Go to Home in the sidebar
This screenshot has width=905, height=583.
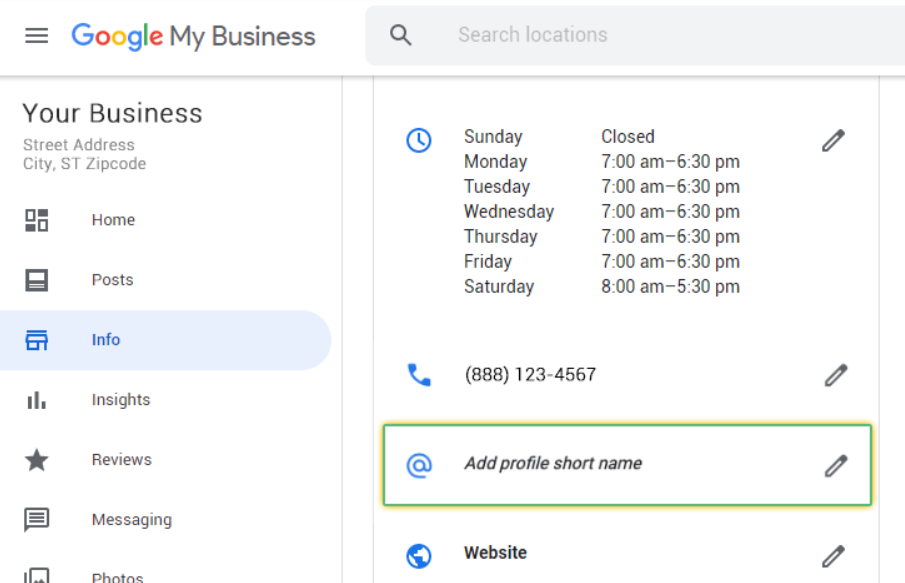pos(113,220)
